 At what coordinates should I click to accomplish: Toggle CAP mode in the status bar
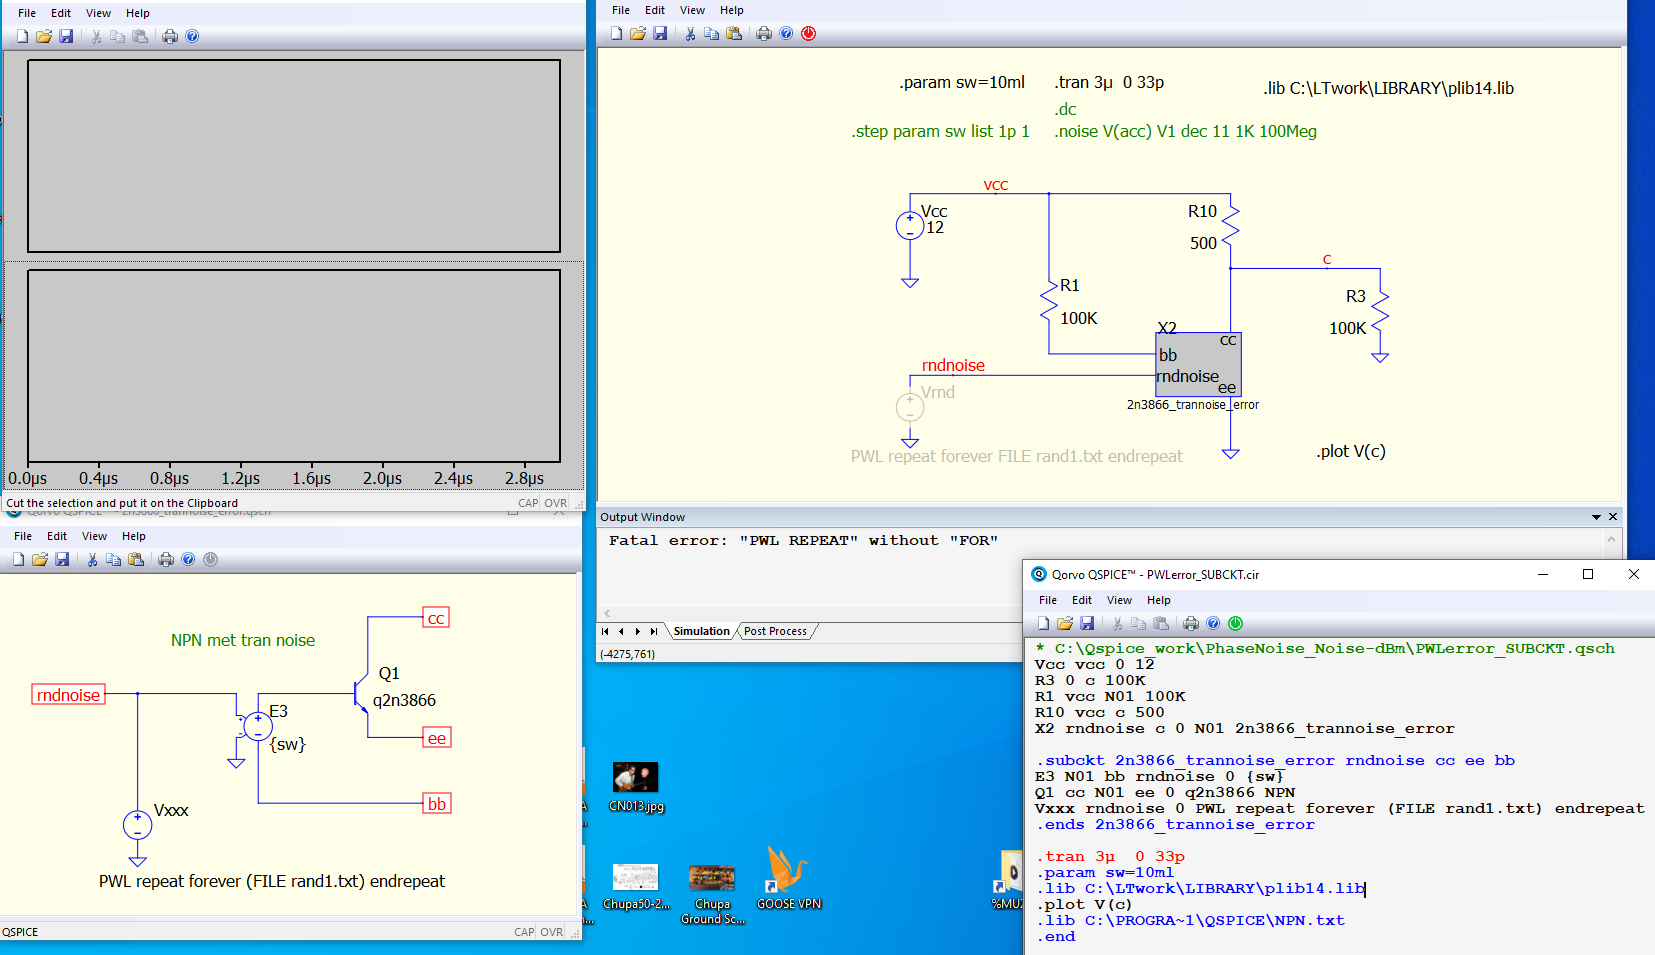pyautogui.click(x=527, y=503)
